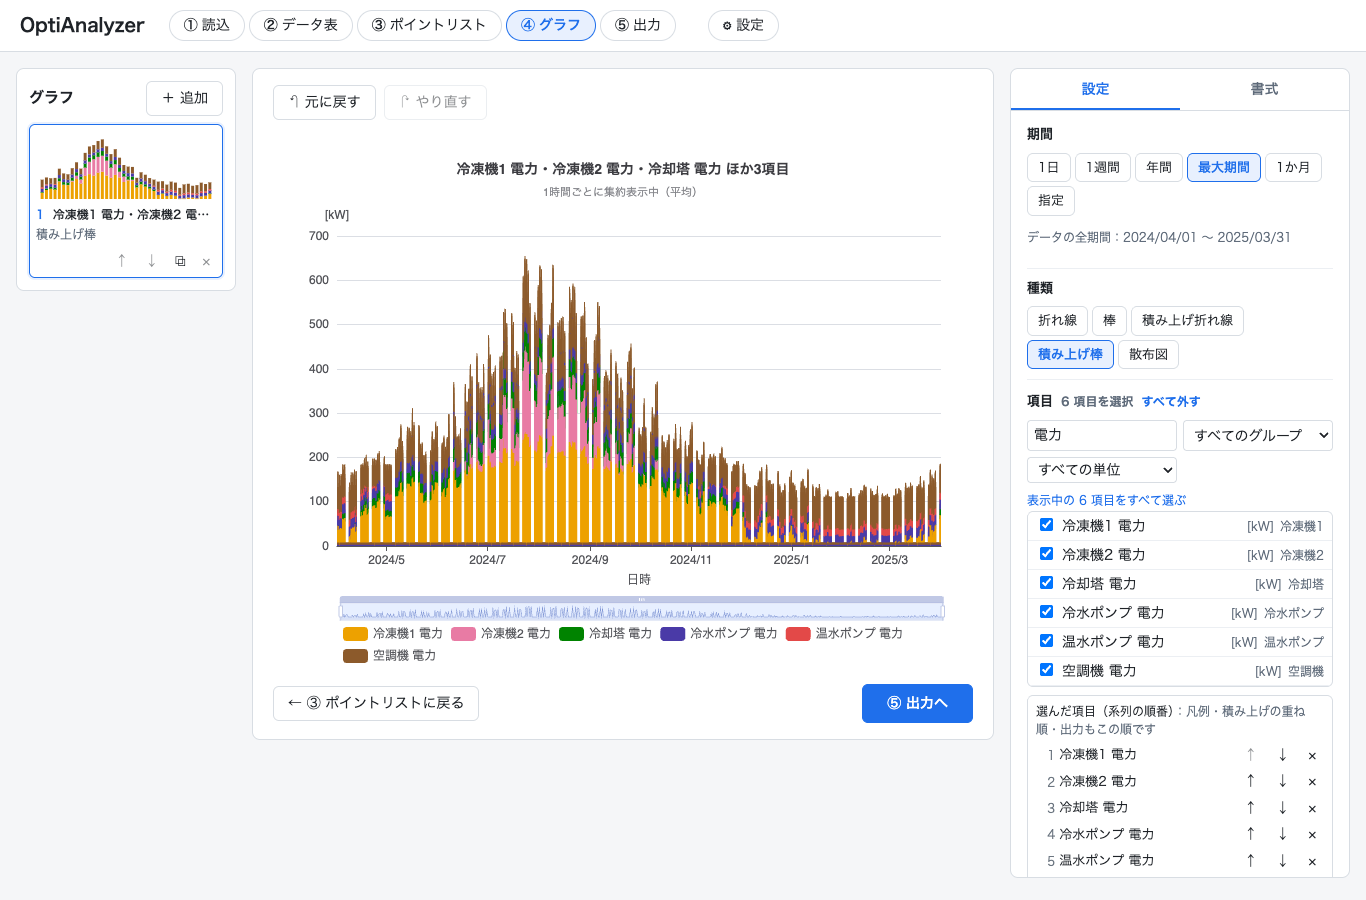Deselect the 温水ポンプ 電力 checkbox
Image resolution: width=1366 pixels, height=900 pixels.
pos(1046,641)
